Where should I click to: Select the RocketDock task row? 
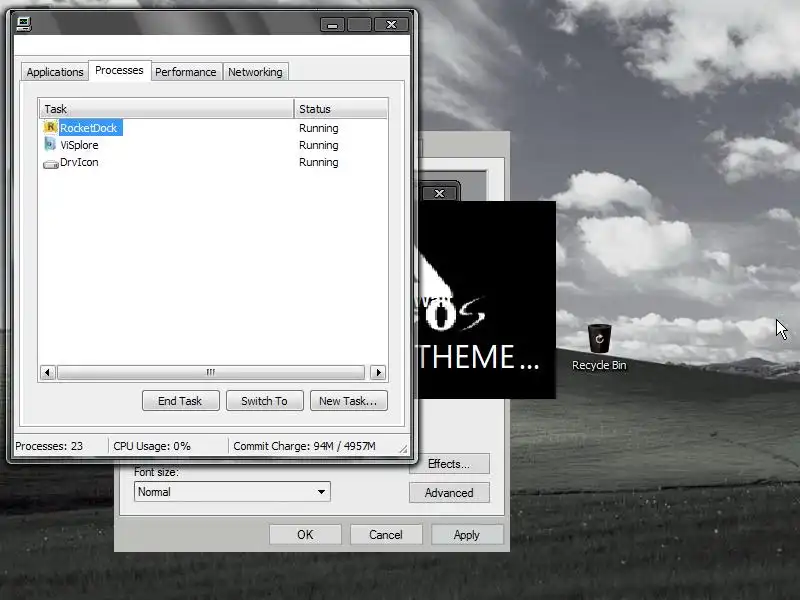pos(213,128)
